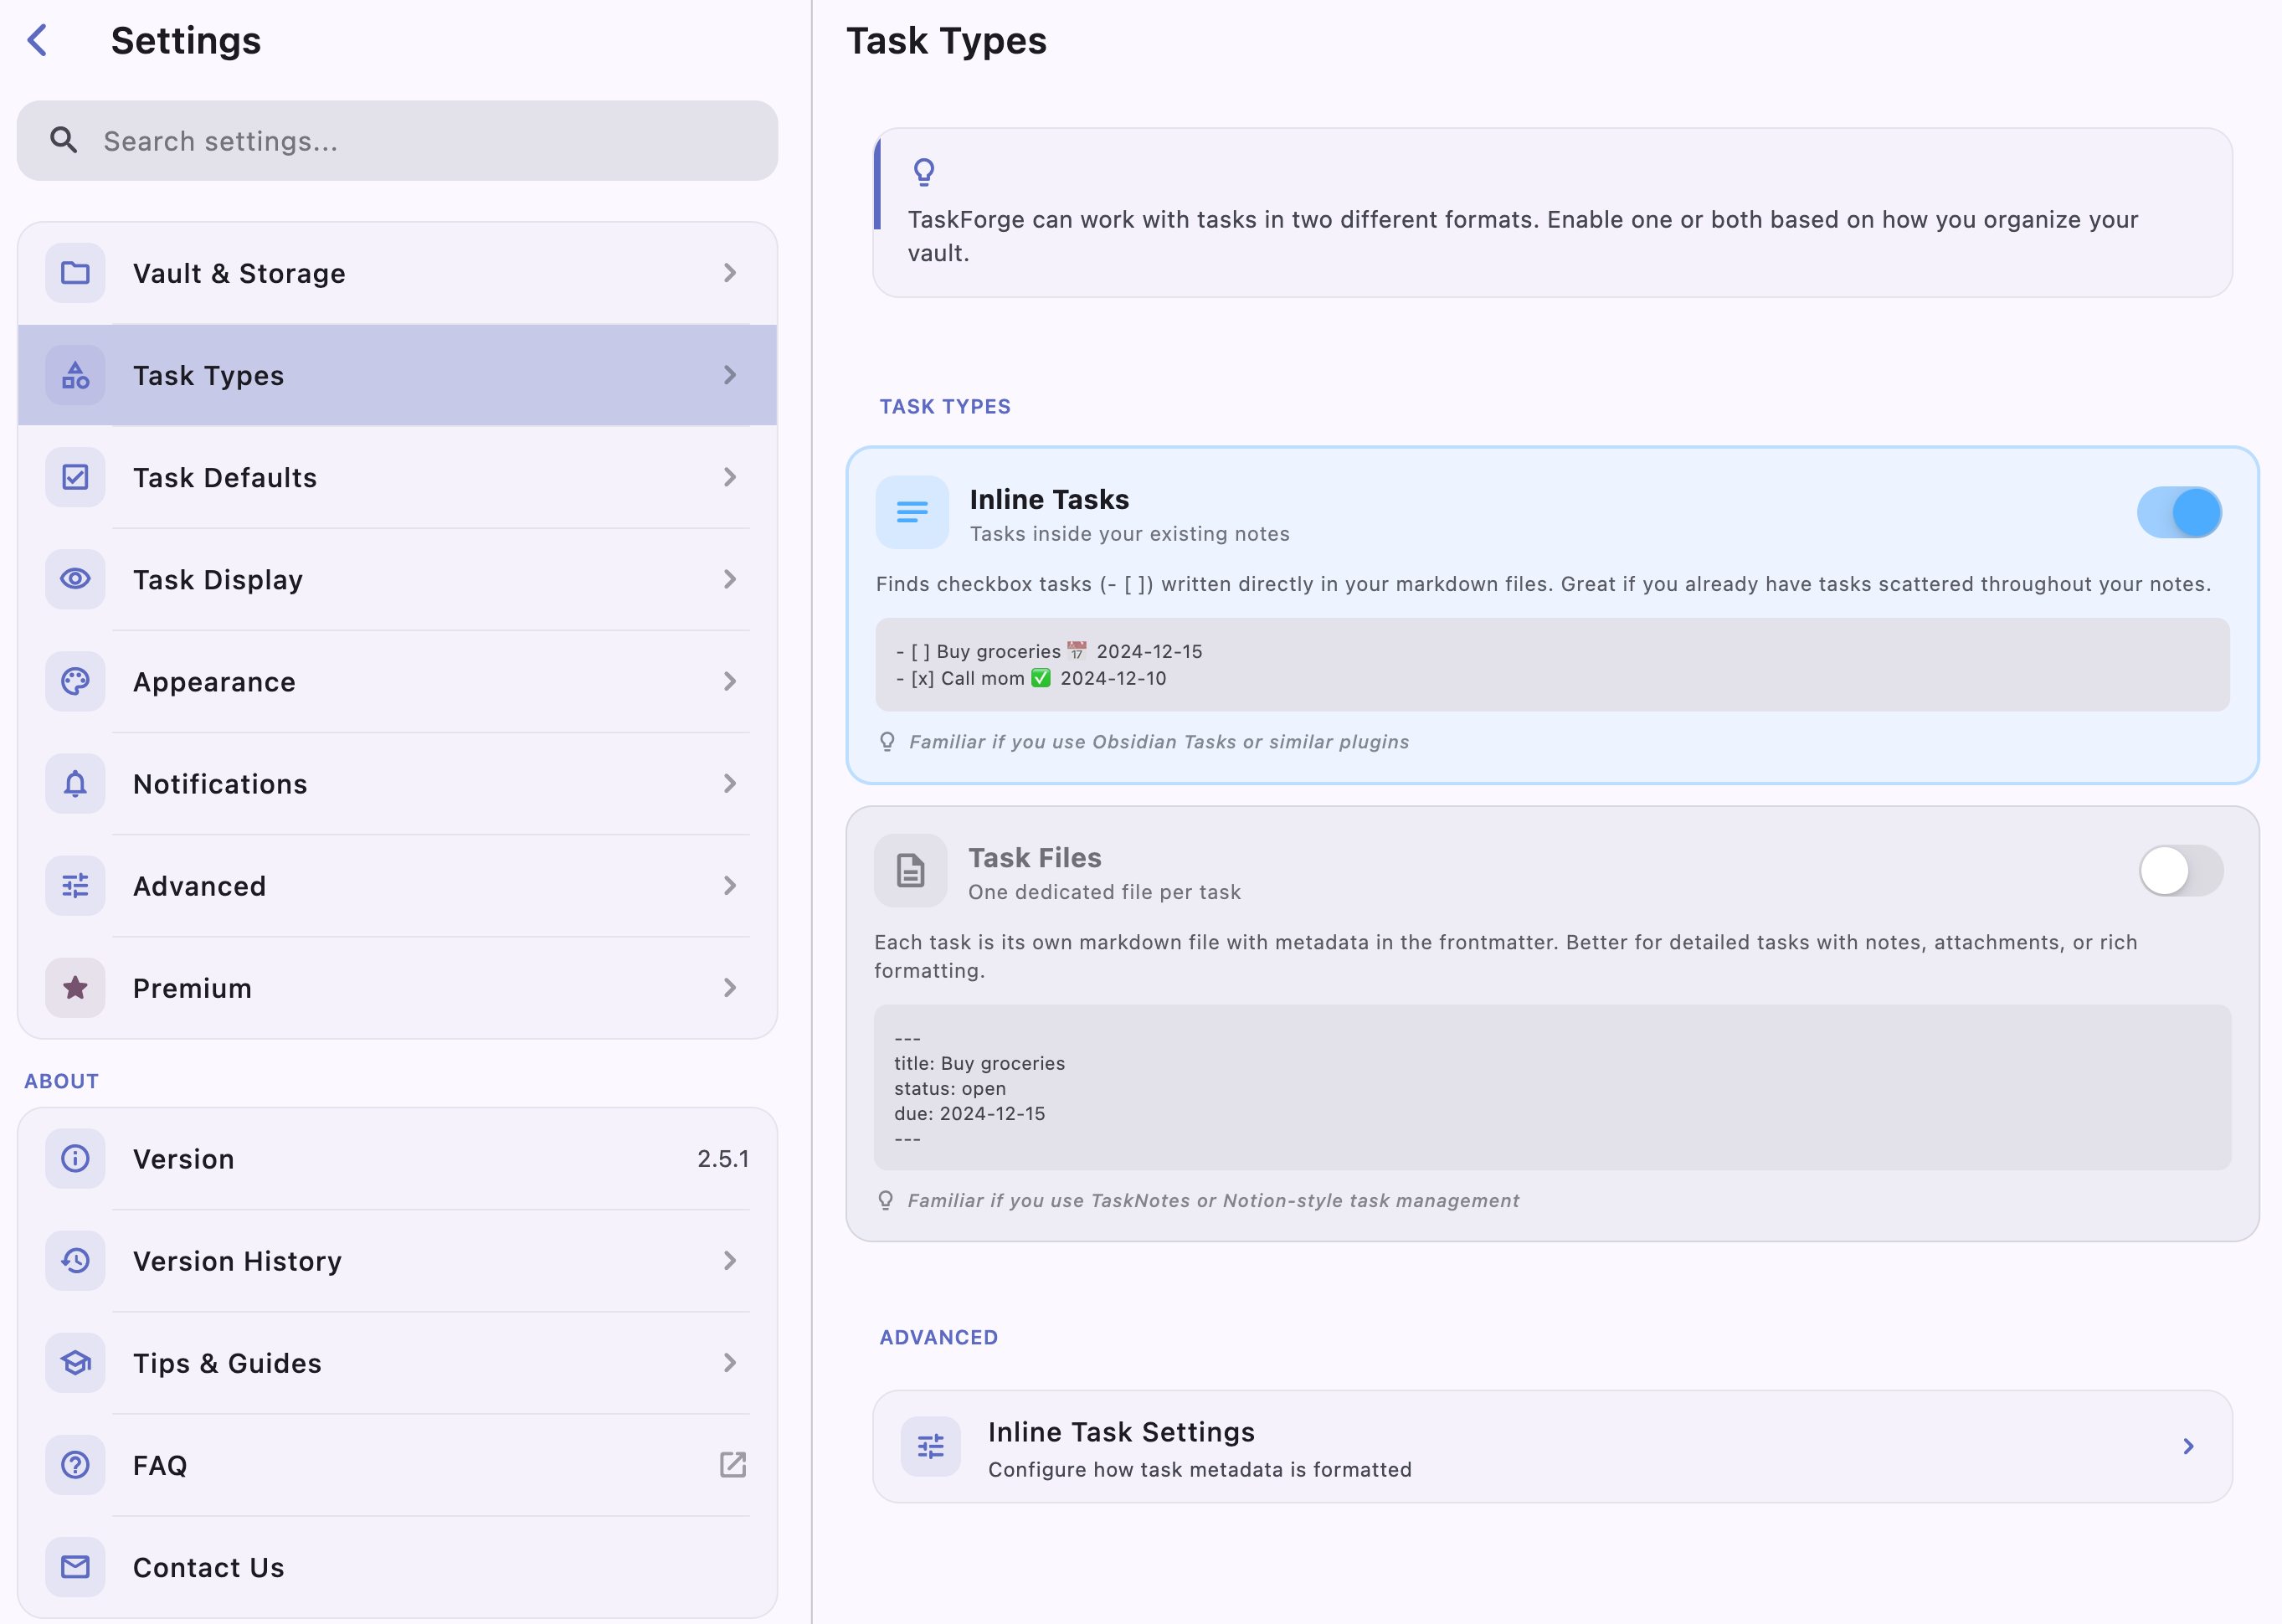Click the Appearance palette icon
Viewport: 2282px width, 1624px height.
pos(75,681)
